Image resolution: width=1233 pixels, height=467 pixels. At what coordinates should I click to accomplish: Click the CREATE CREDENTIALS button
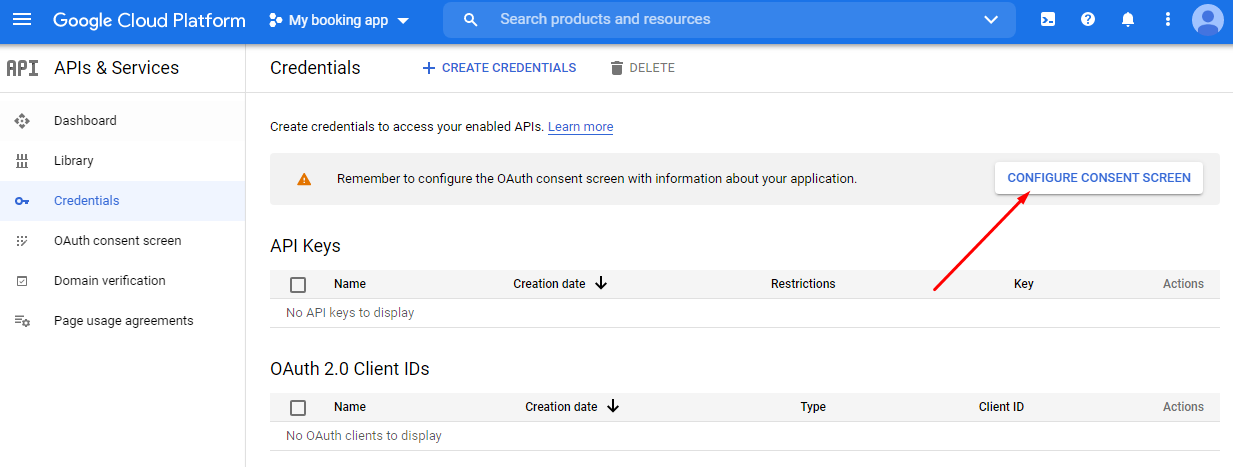499,68
